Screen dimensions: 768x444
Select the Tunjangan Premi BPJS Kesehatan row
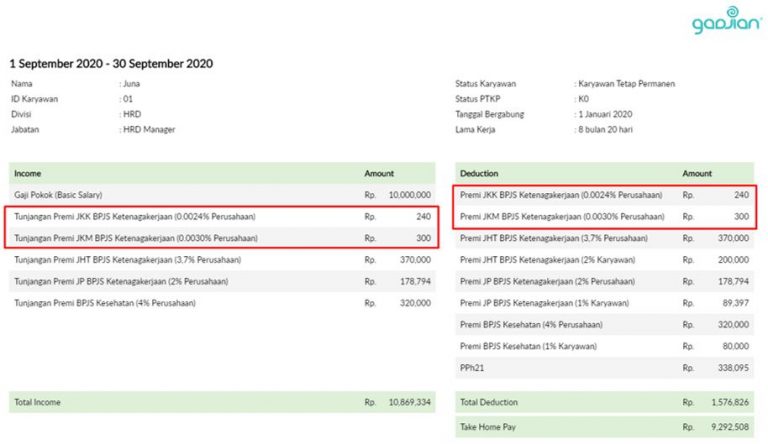(105, 303)
